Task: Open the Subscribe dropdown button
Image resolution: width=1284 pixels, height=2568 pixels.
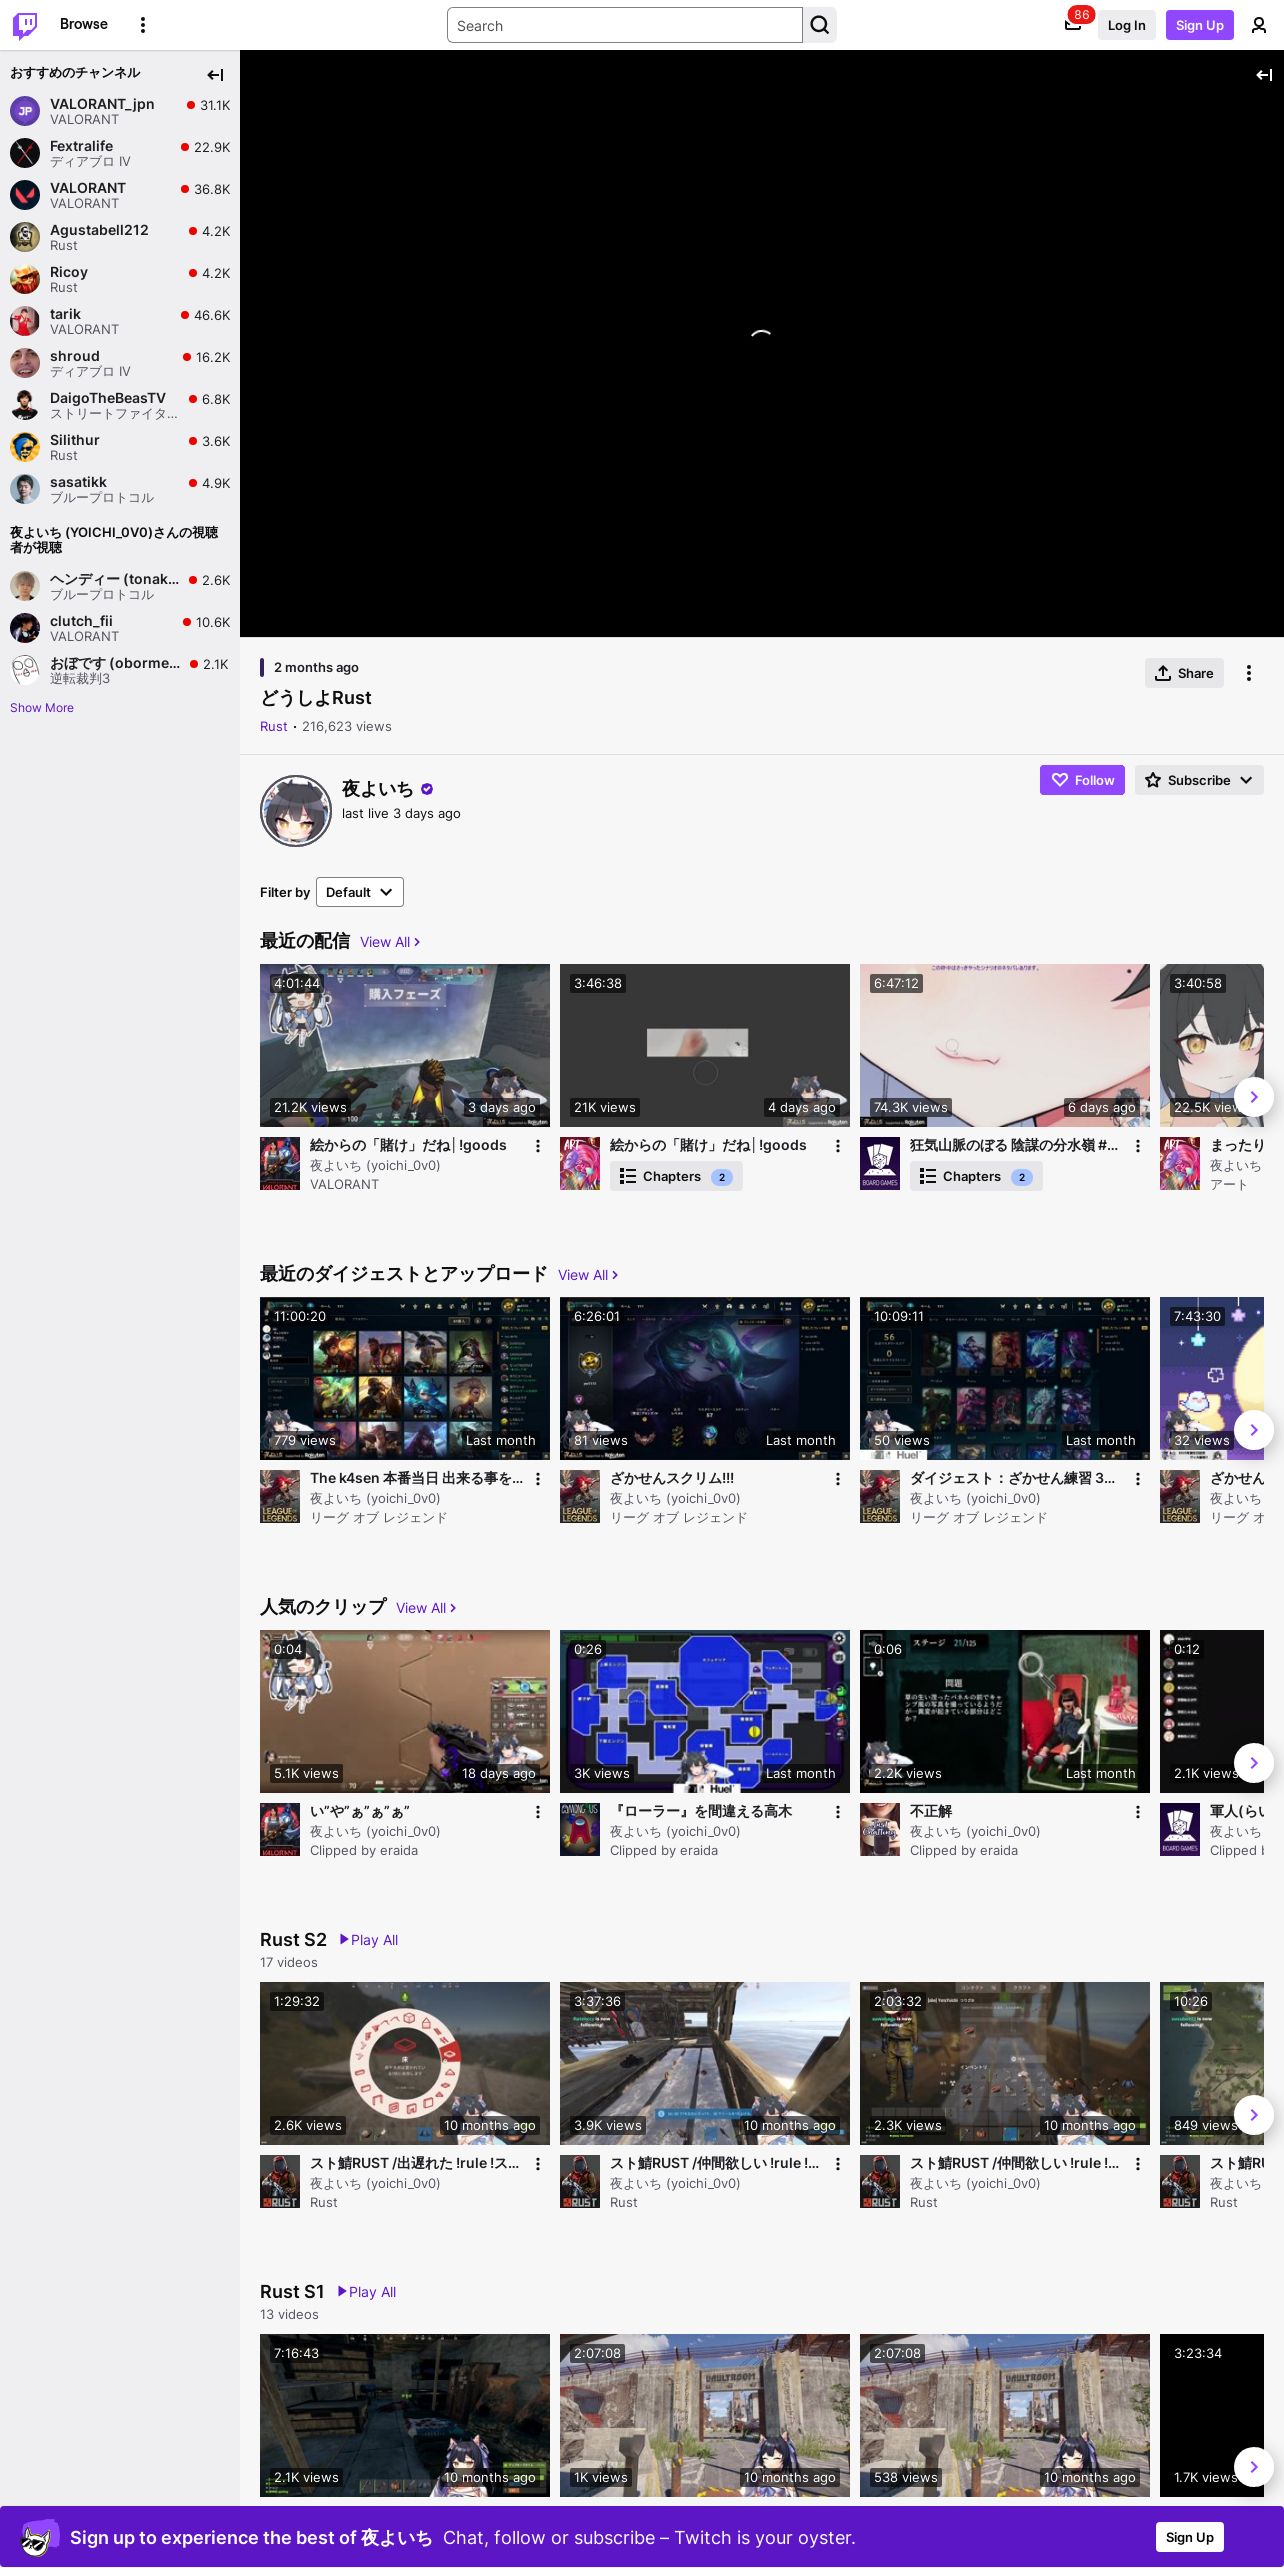Action: 1199,780
